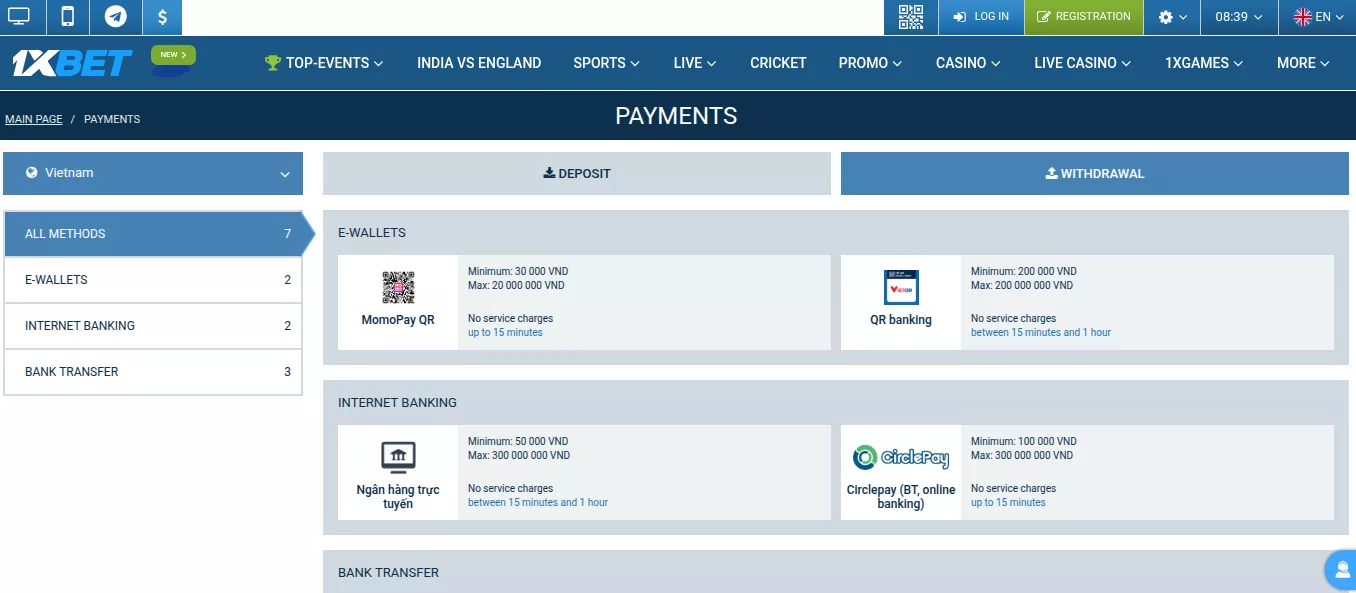The height and width of the screenshot is (593, 1356).
Task: Click the 1XBET logo
Action: [x=72, y=63]
